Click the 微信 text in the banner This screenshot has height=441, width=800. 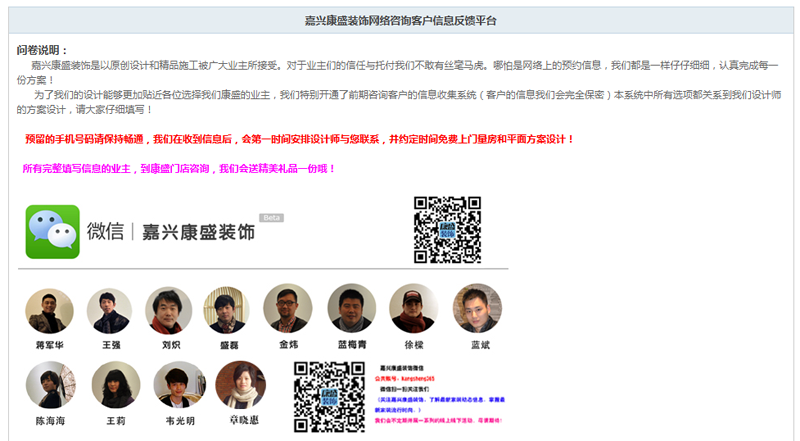[105, 232]
